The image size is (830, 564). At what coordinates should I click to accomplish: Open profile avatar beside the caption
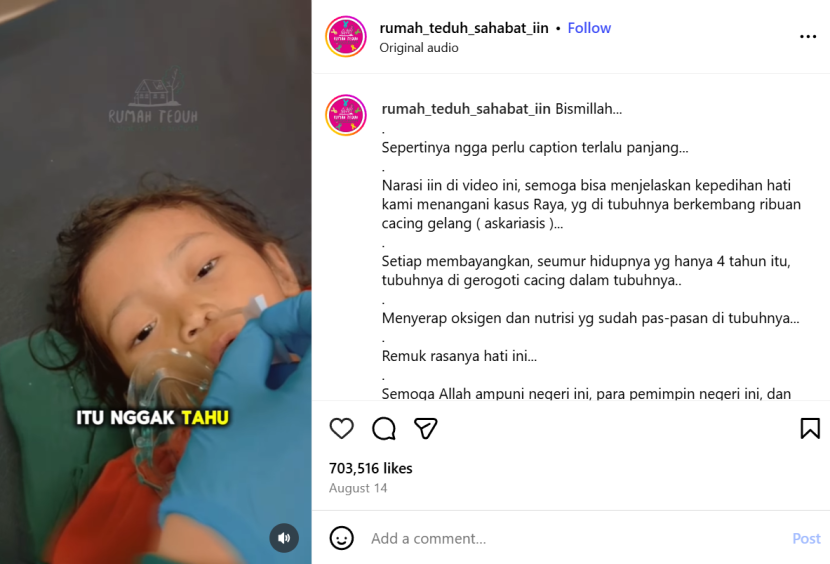(346, 115)
